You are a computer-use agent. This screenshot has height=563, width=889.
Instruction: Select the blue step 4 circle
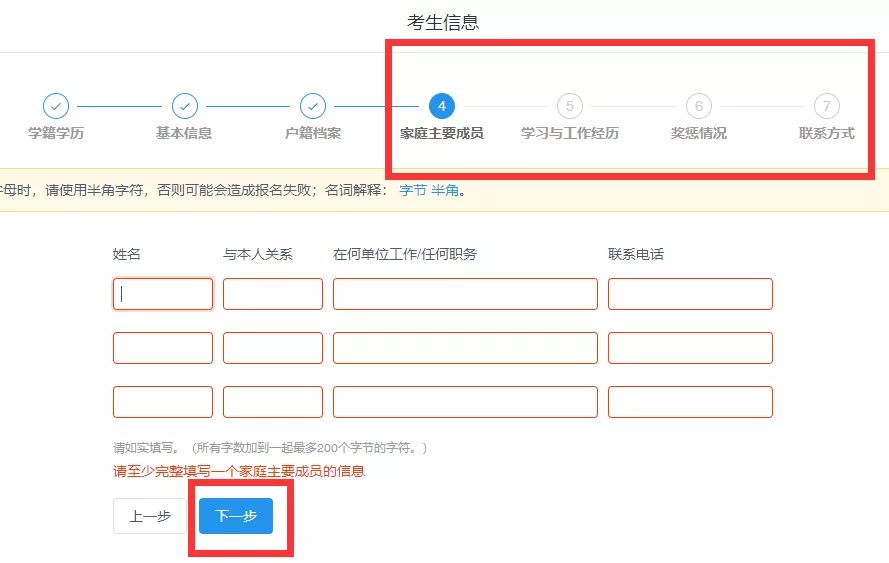[x=441, y=106]
